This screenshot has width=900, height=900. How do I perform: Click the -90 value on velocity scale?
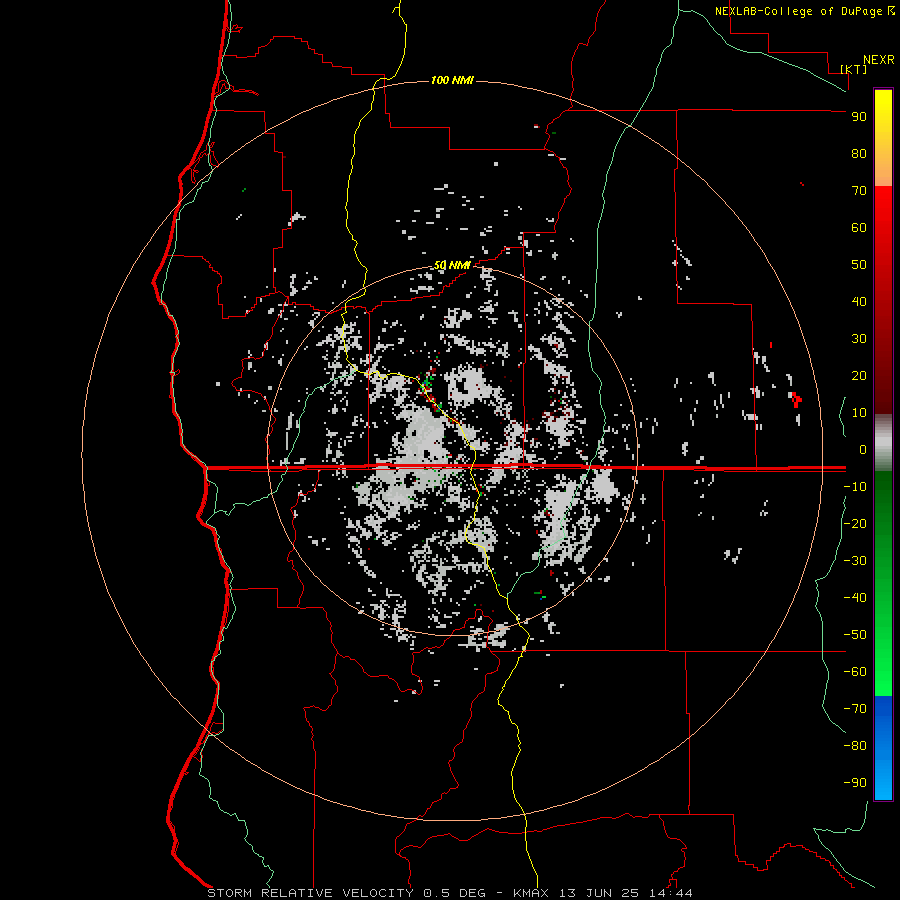point(855,783)
